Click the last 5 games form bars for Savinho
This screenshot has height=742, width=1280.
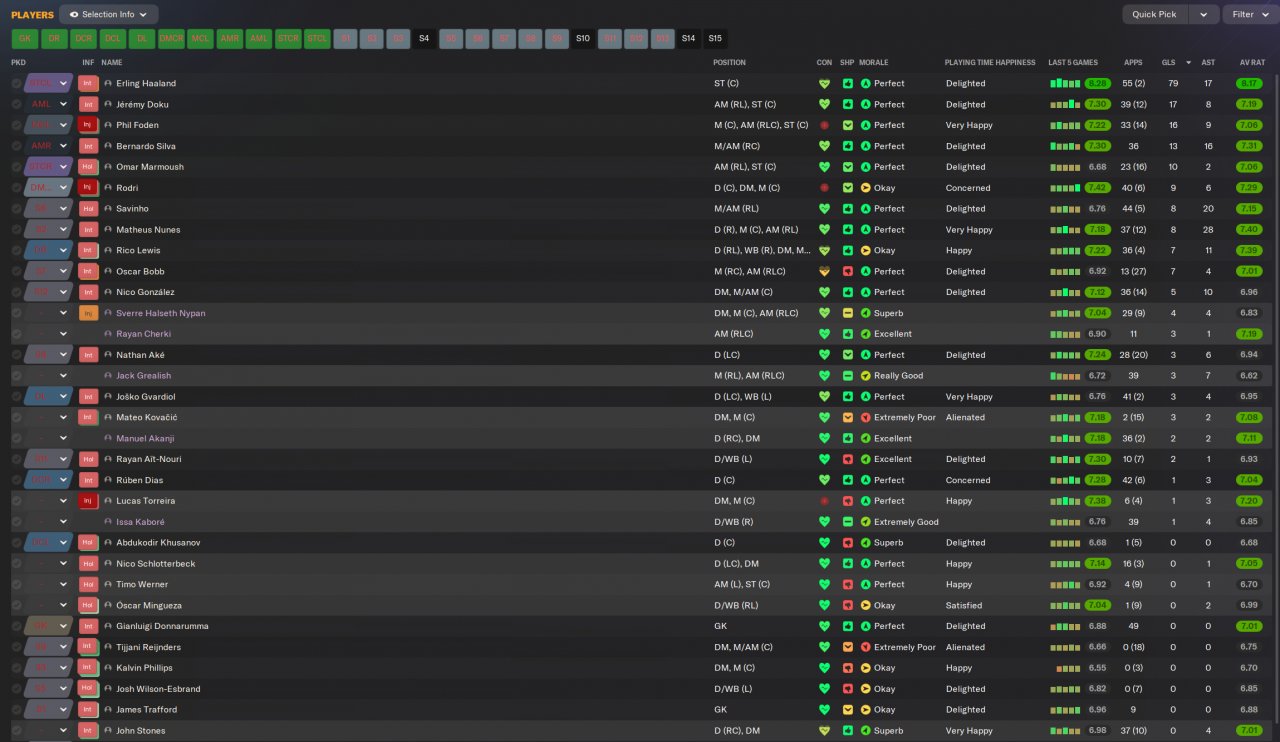[1065, 209]
